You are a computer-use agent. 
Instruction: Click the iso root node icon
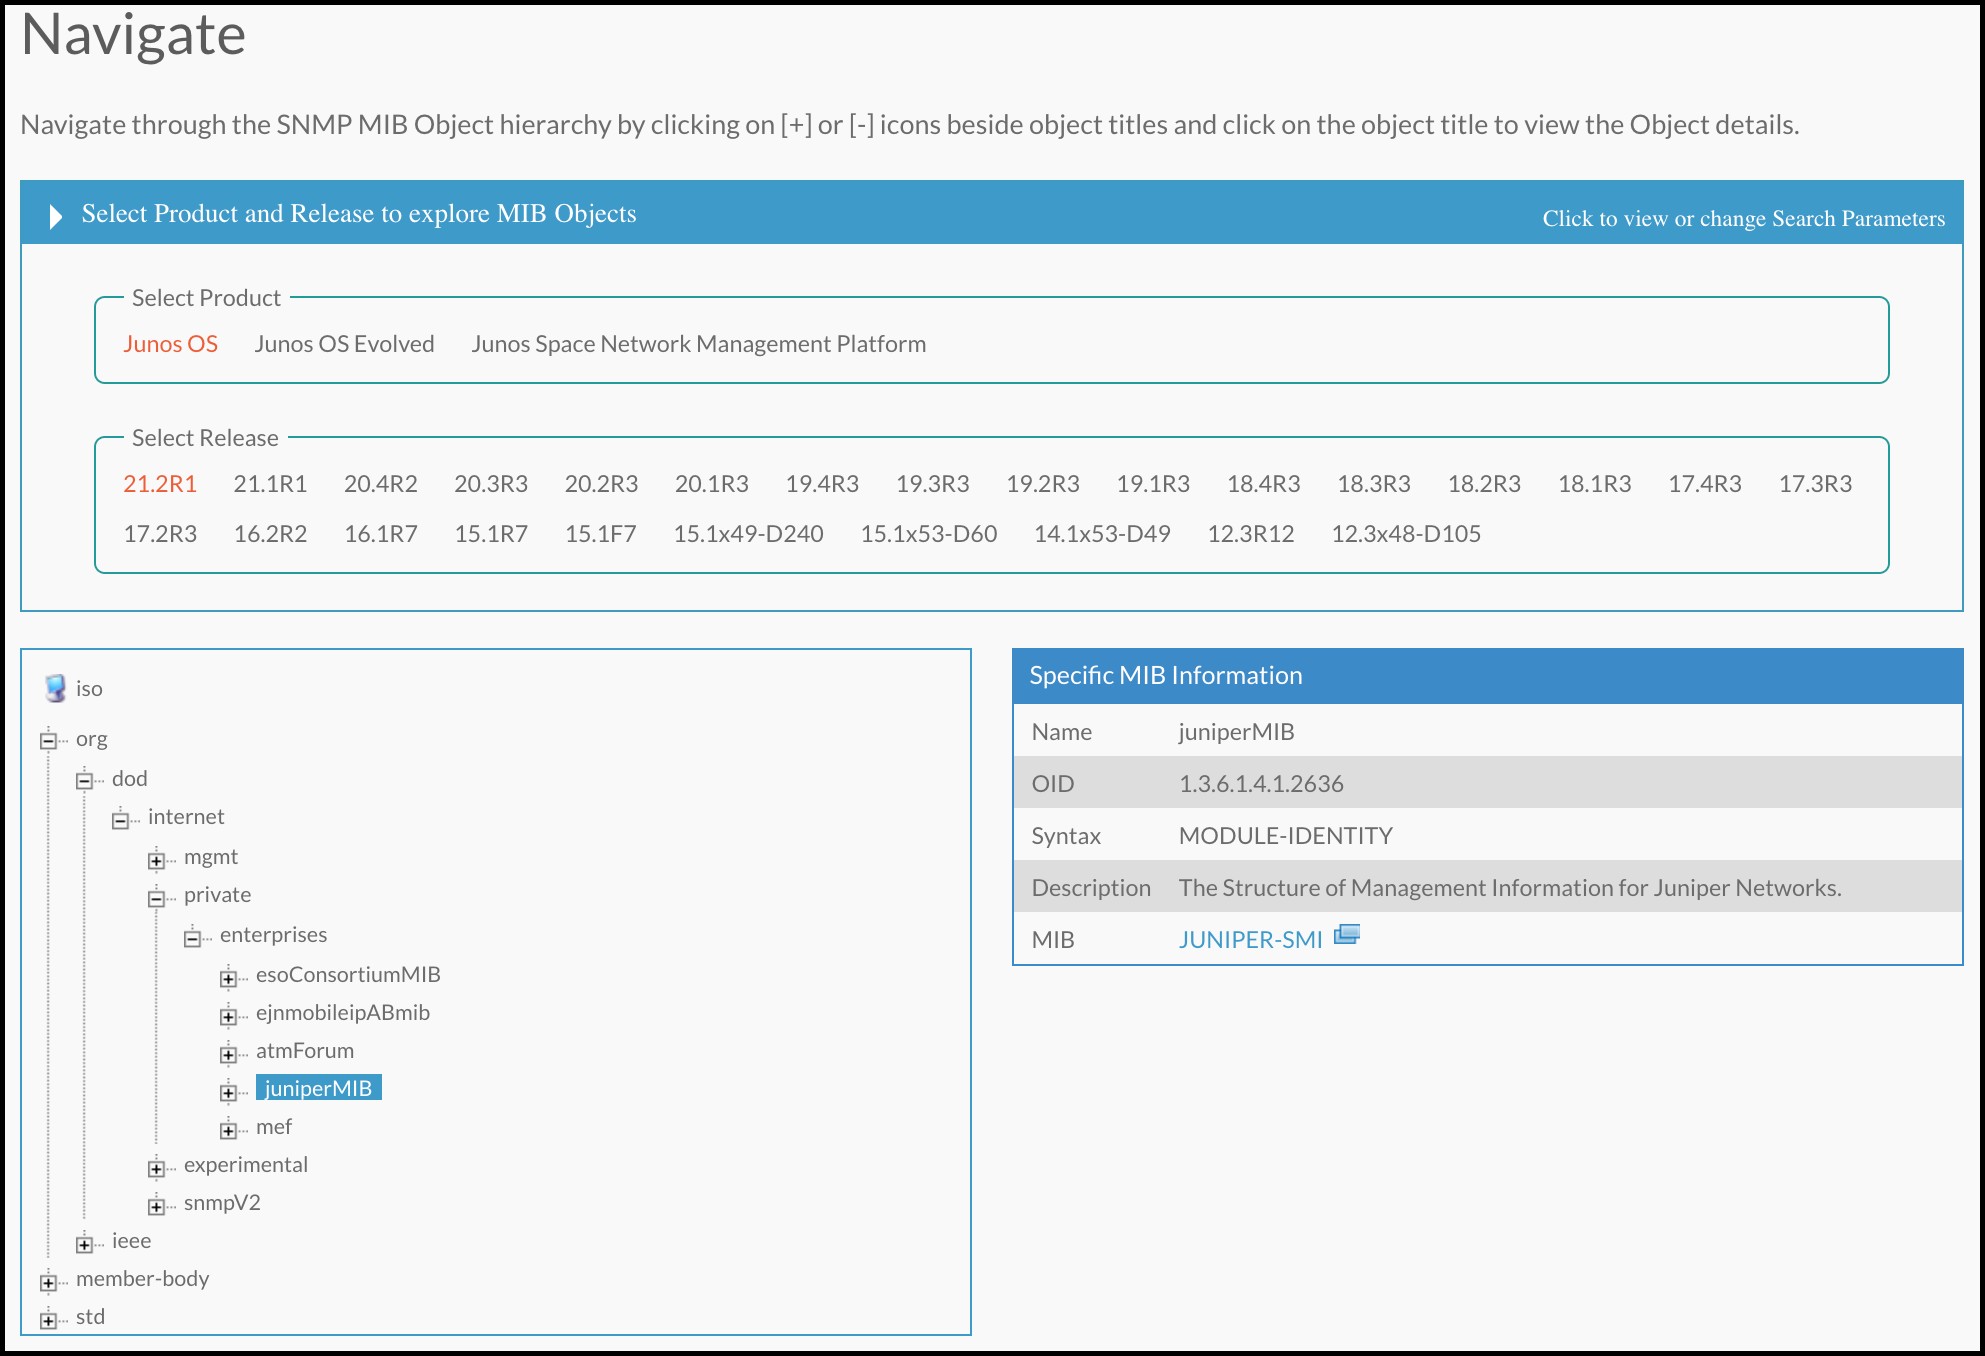point(55,688)
